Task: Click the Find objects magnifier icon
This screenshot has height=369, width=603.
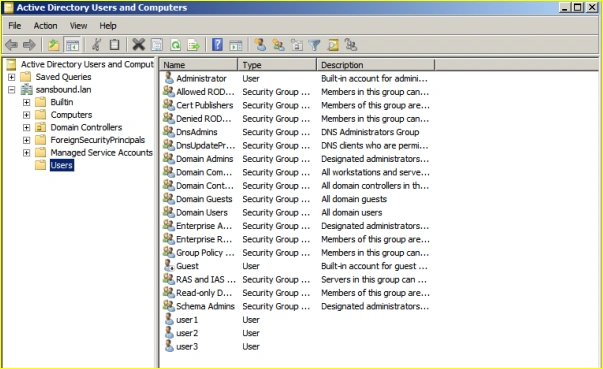Action: pyautogui.click(x=333, y=45)
